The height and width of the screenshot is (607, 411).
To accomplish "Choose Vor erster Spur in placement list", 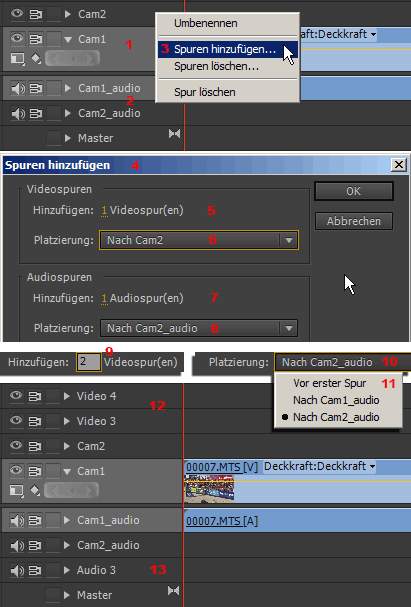I will coord(329,383).
